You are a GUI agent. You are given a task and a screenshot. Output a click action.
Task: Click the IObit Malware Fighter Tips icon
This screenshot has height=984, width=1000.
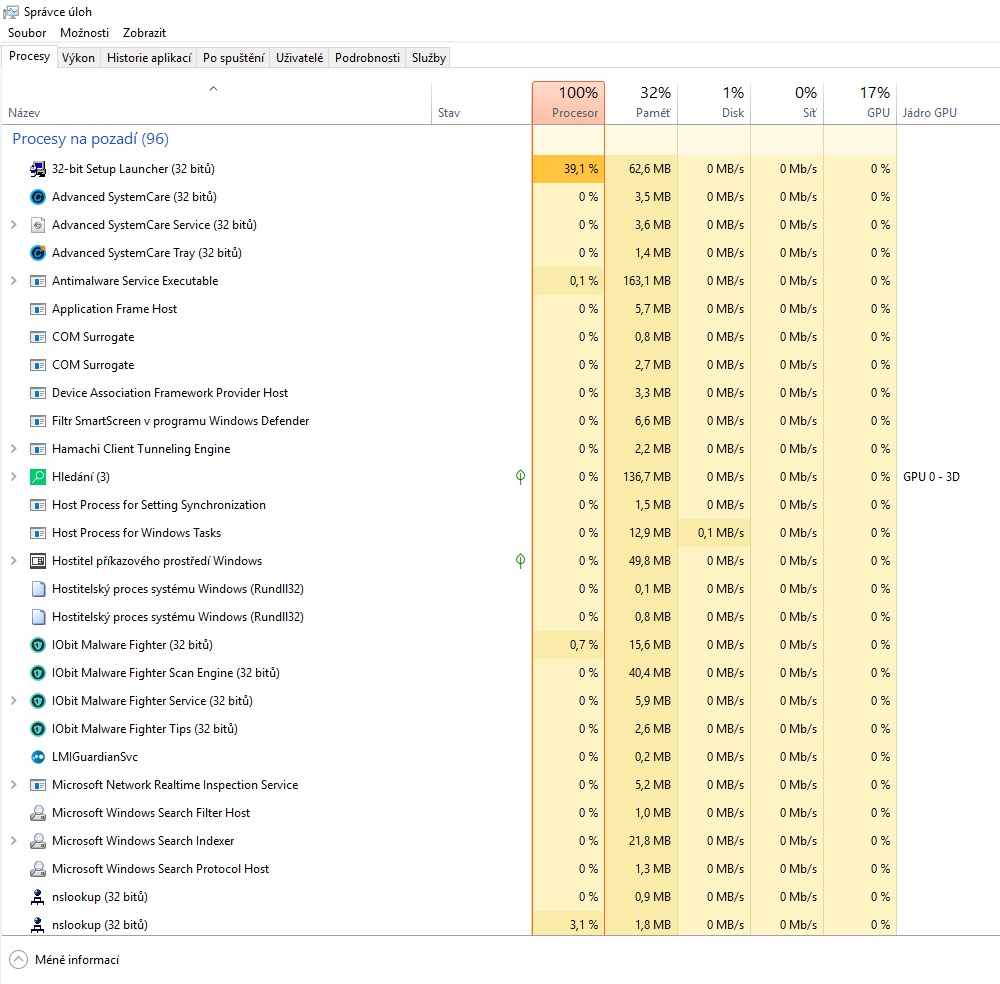tap(38, 729)
